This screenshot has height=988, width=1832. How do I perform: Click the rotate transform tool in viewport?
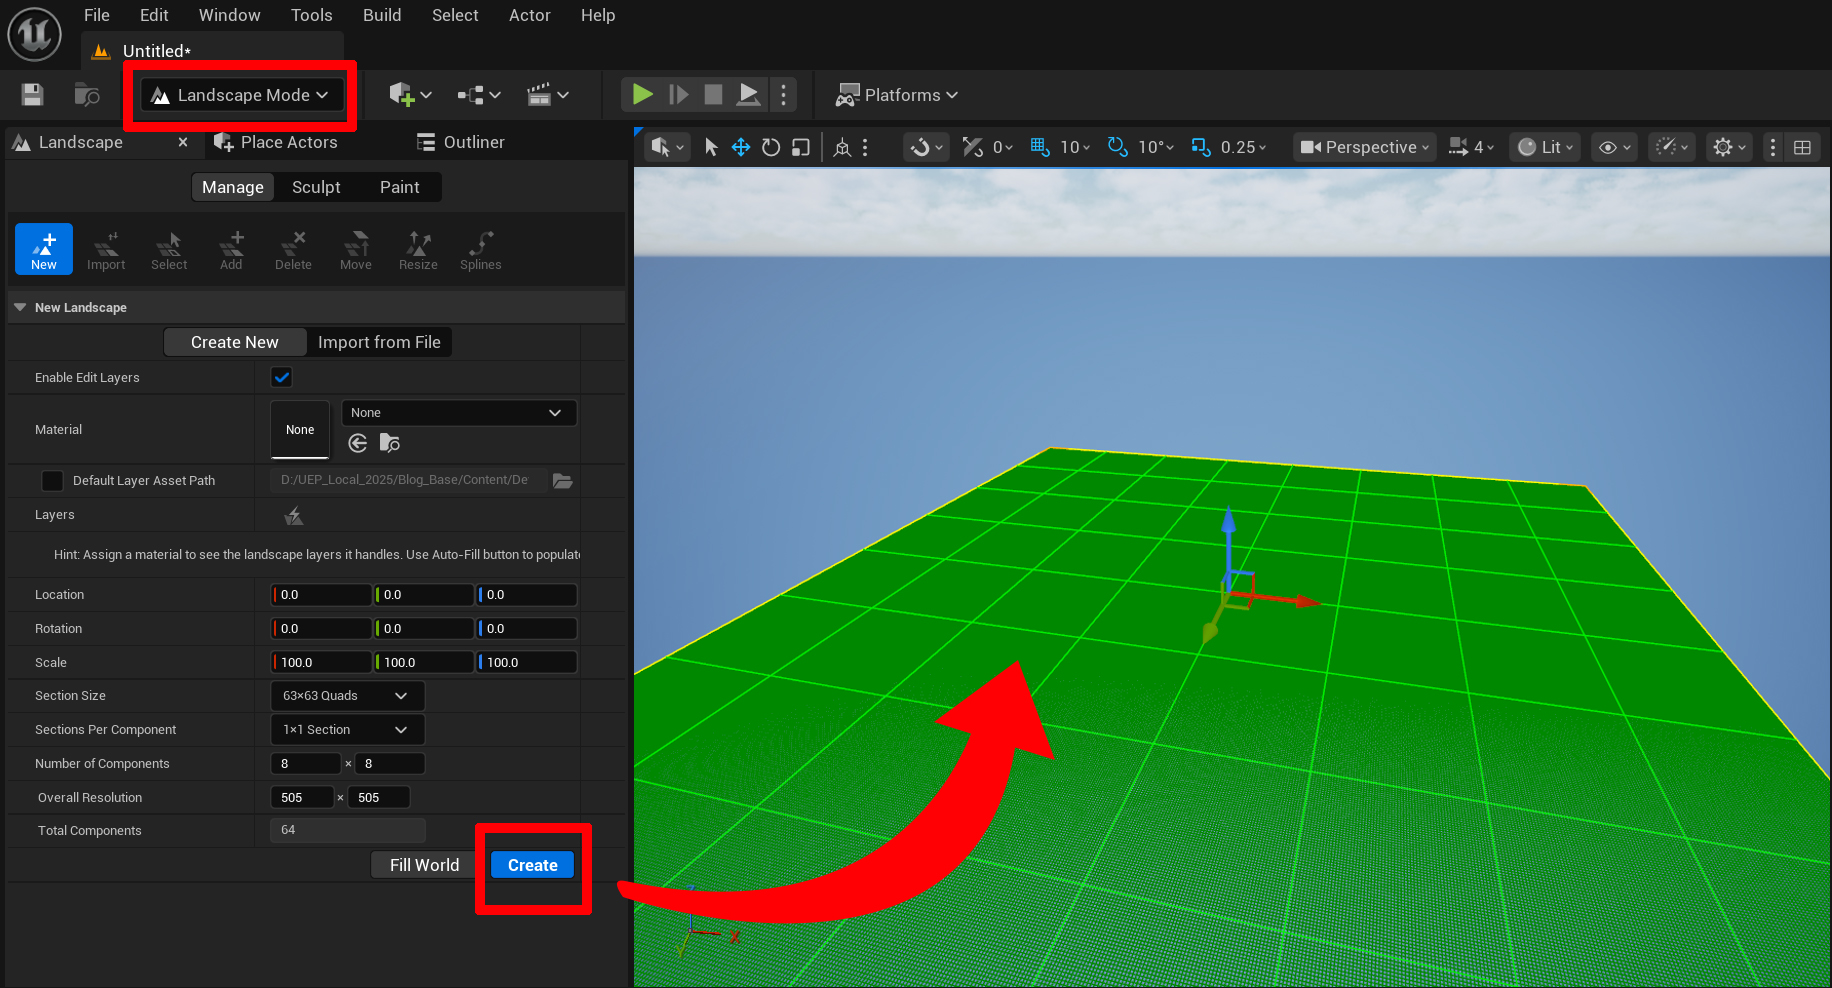[770, 148]
